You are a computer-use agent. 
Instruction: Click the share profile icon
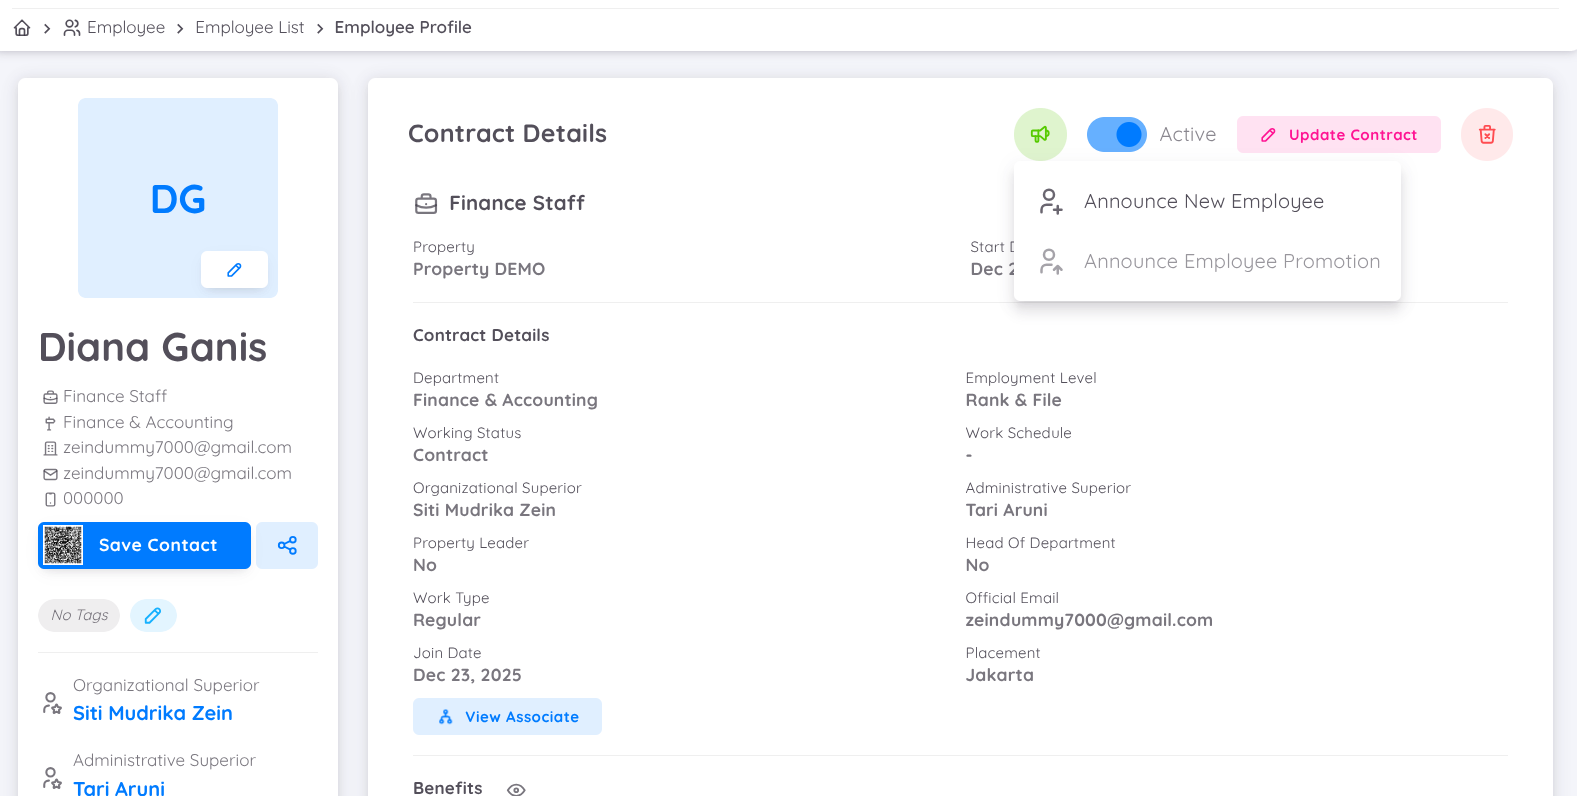pyautogui.click(x=287, y=545)
